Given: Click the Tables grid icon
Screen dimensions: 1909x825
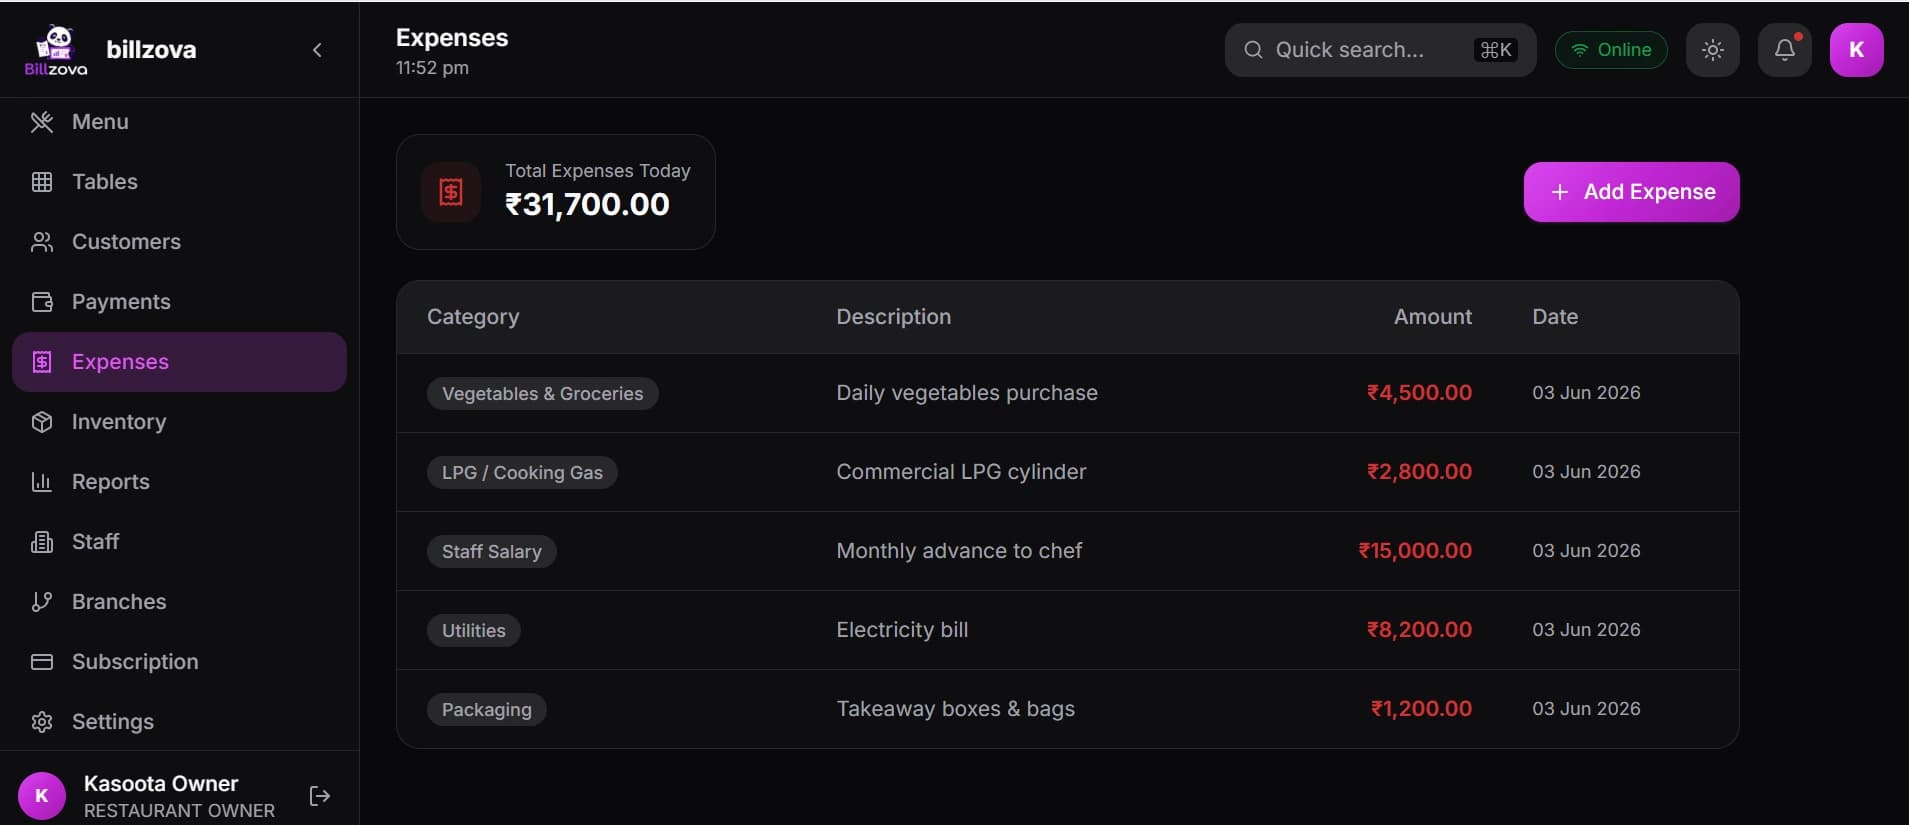Looking at the screenshot, I should click(x=42, y=182).
